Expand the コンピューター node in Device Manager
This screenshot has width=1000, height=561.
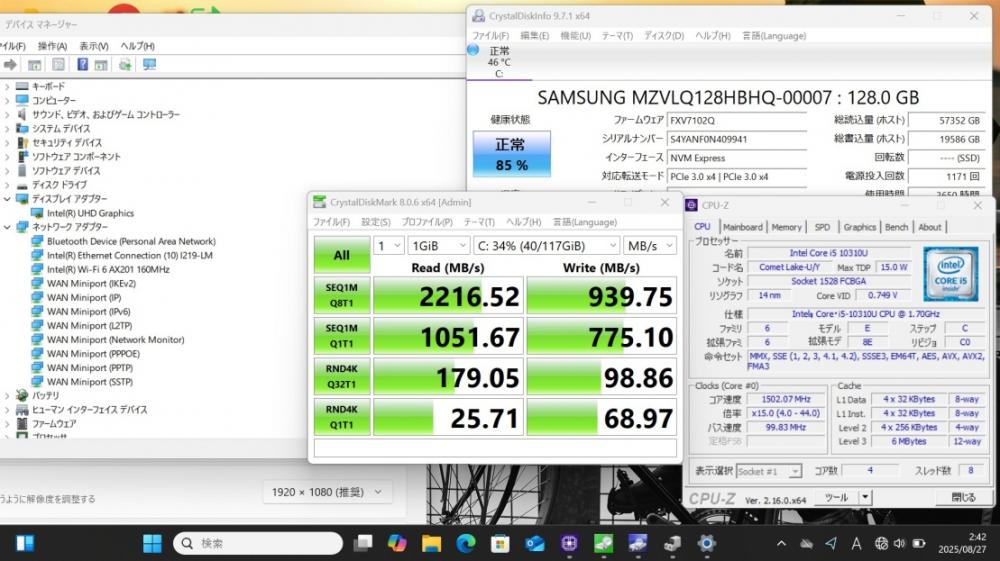pyautogui.click(x=7, y=100)
